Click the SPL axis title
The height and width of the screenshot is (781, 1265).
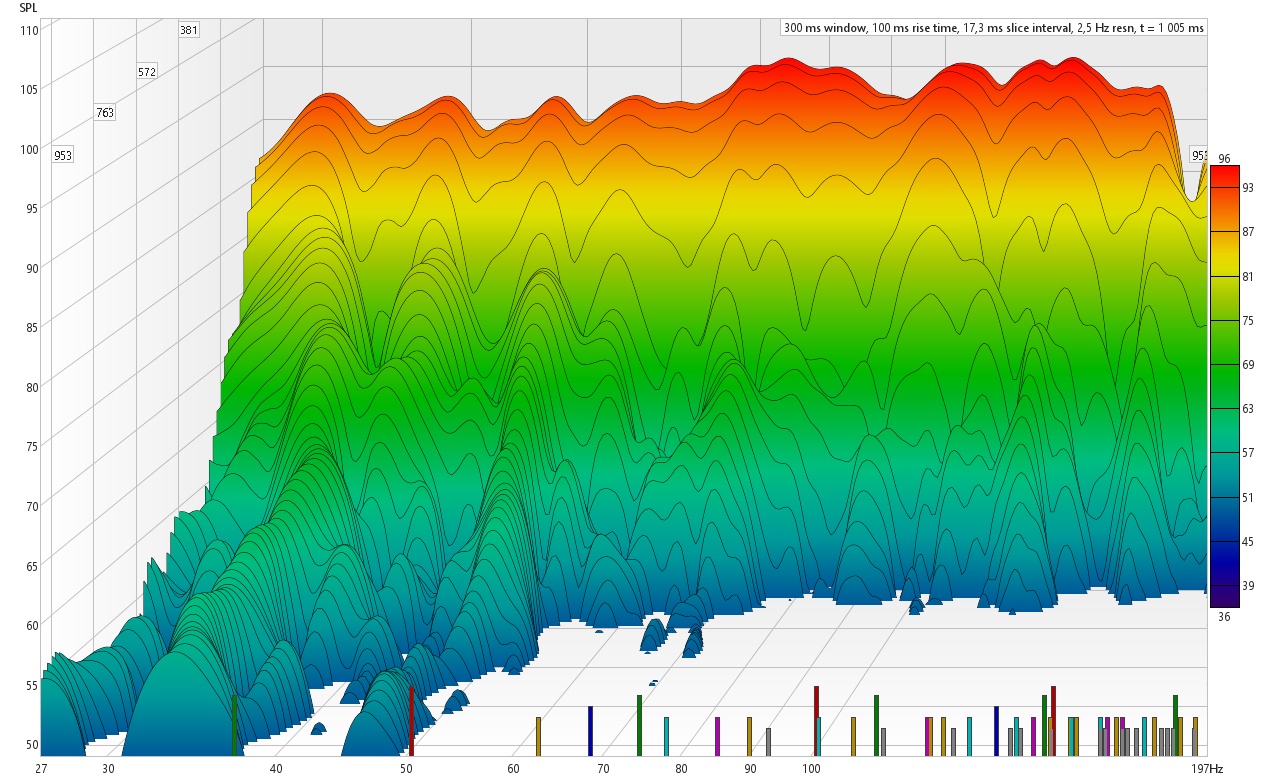click(x=27, y=7)
